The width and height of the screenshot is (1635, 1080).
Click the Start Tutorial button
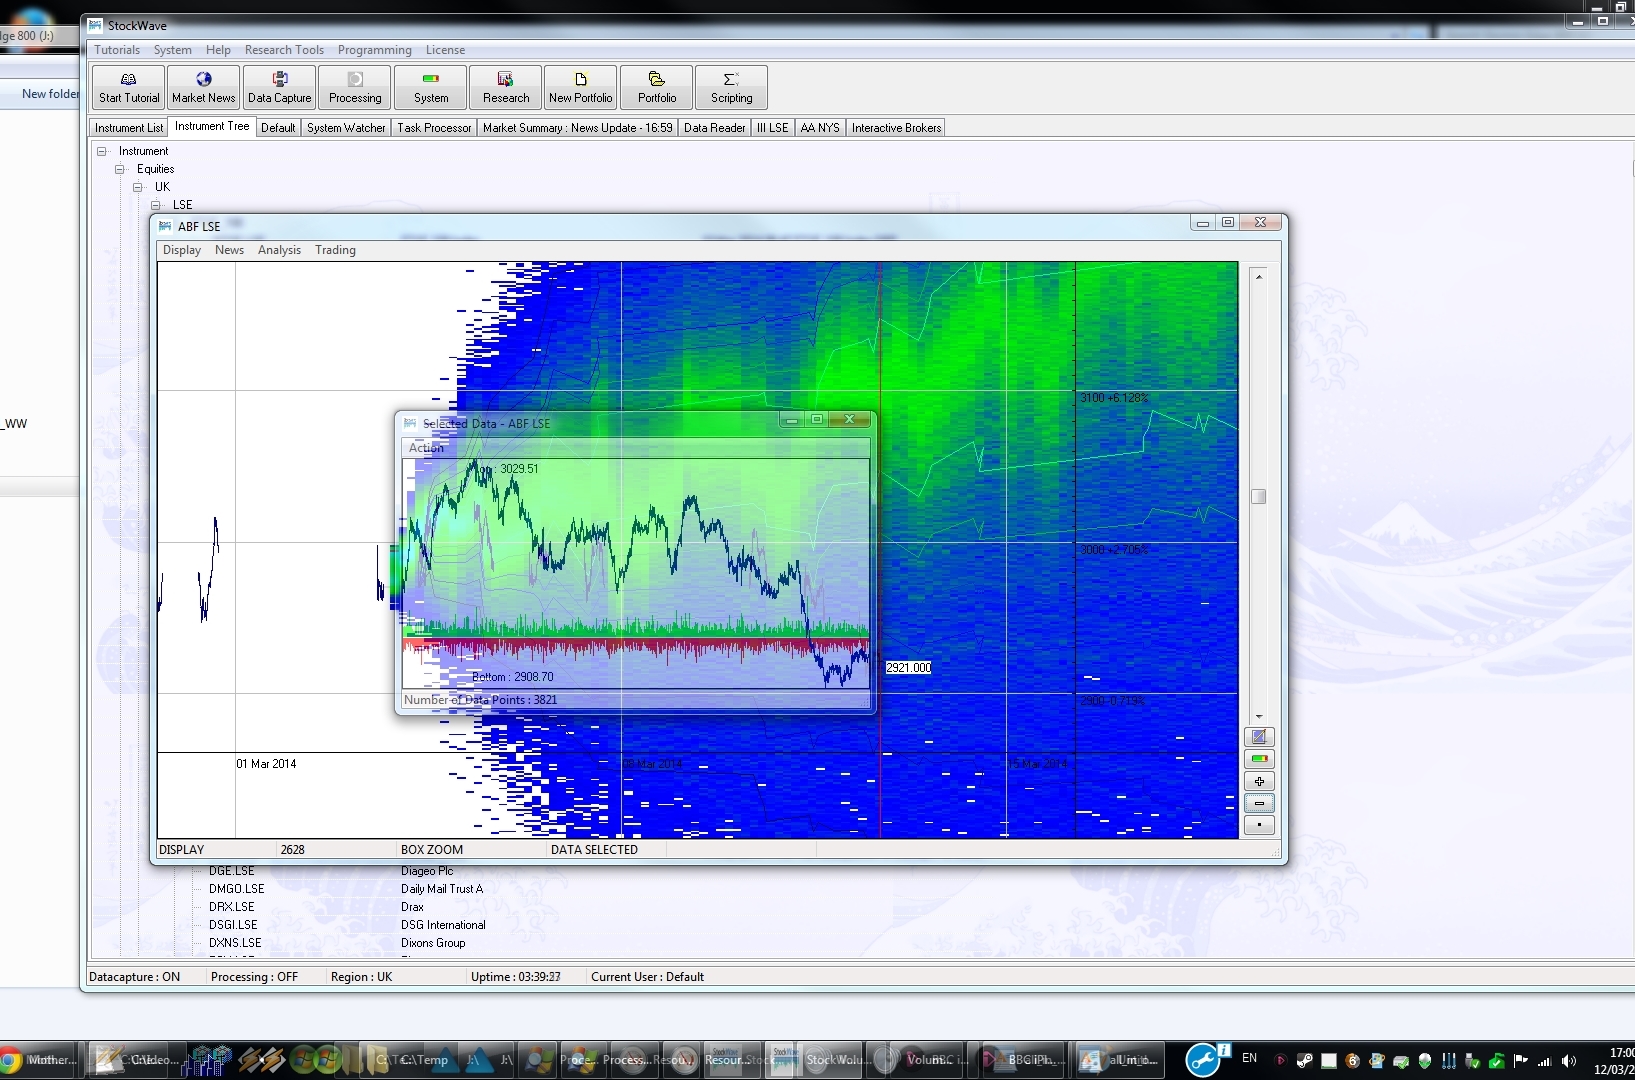pos(127,87)
